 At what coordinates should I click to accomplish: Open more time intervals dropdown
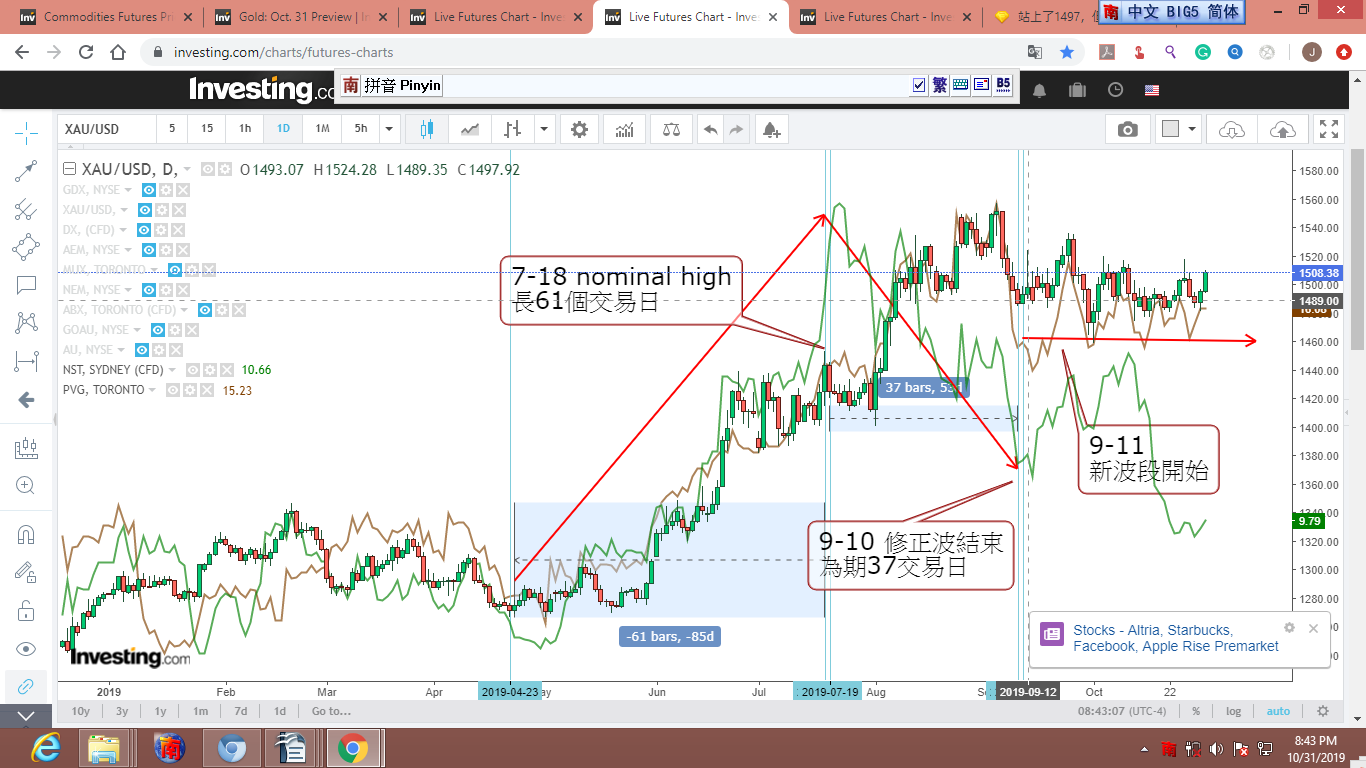click(390, 129)
